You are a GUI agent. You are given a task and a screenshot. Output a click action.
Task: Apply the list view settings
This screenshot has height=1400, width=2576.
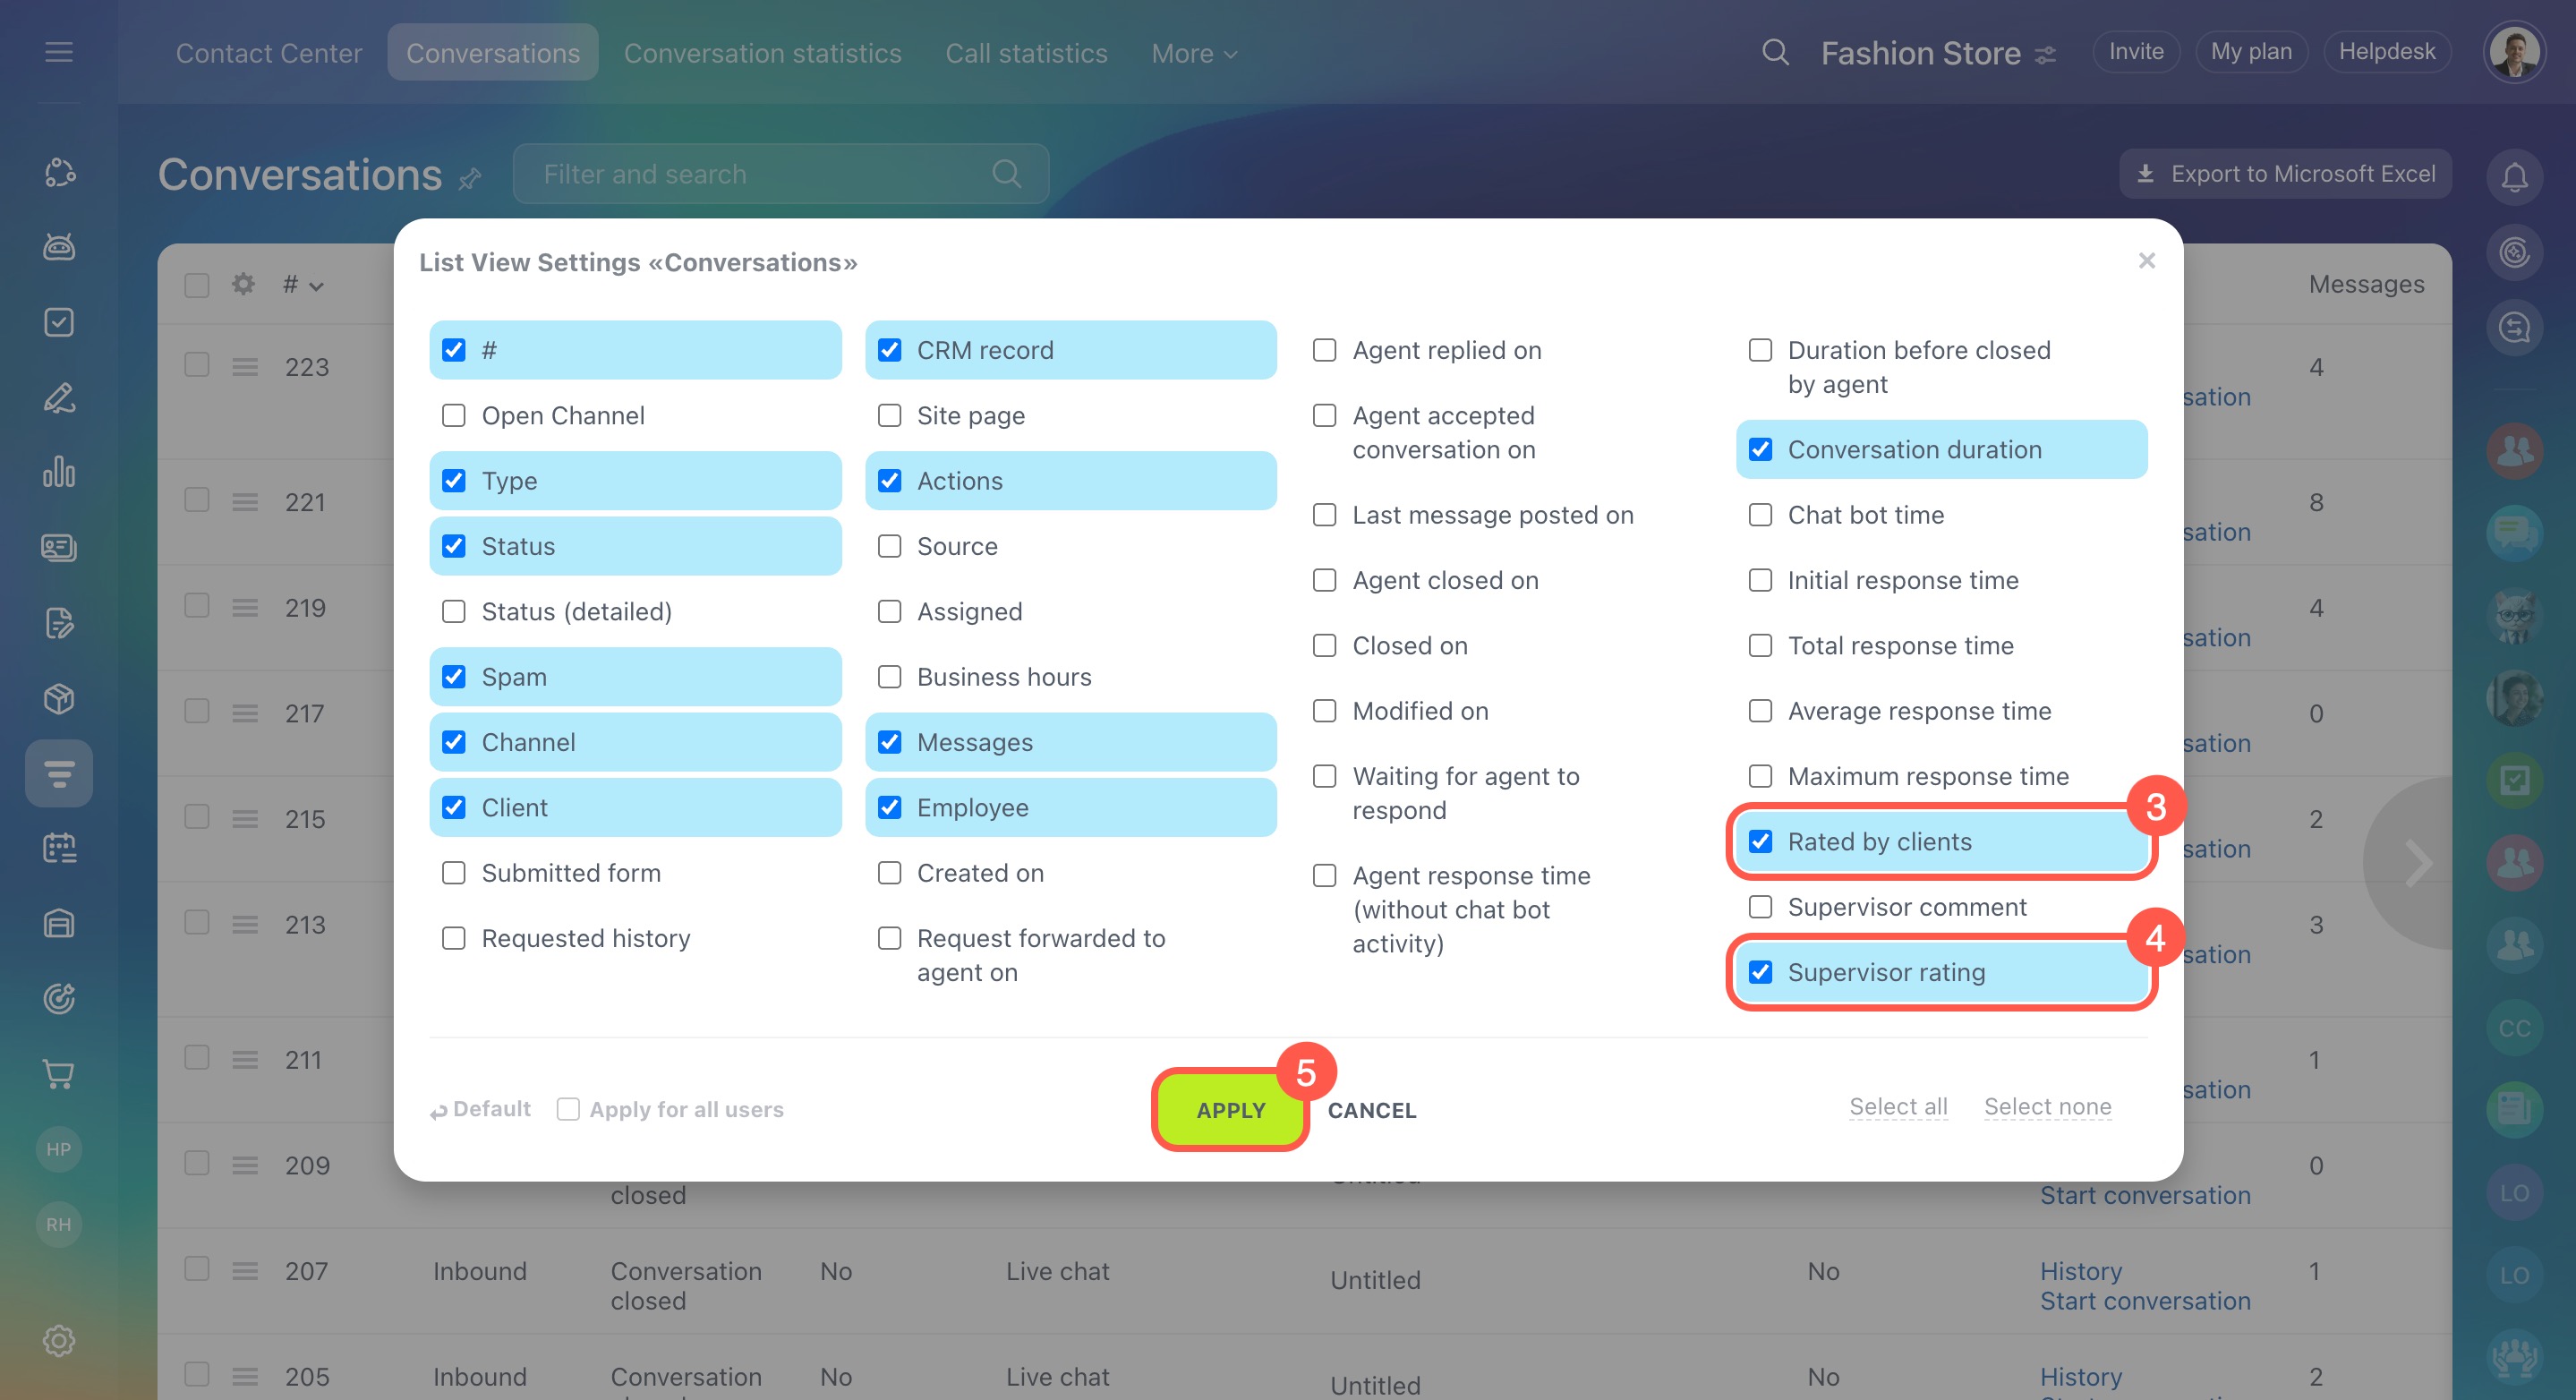click(x=1231, y=1110)
